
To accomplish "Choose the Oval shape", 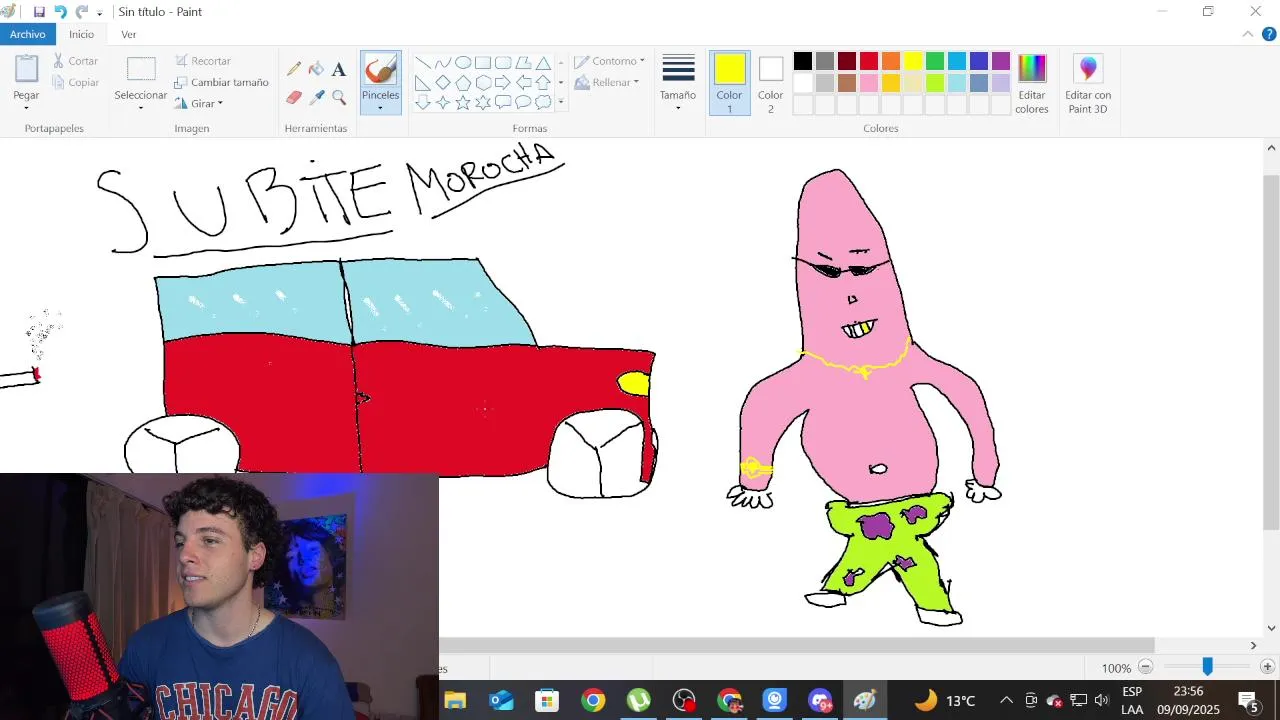I will 463,62.
